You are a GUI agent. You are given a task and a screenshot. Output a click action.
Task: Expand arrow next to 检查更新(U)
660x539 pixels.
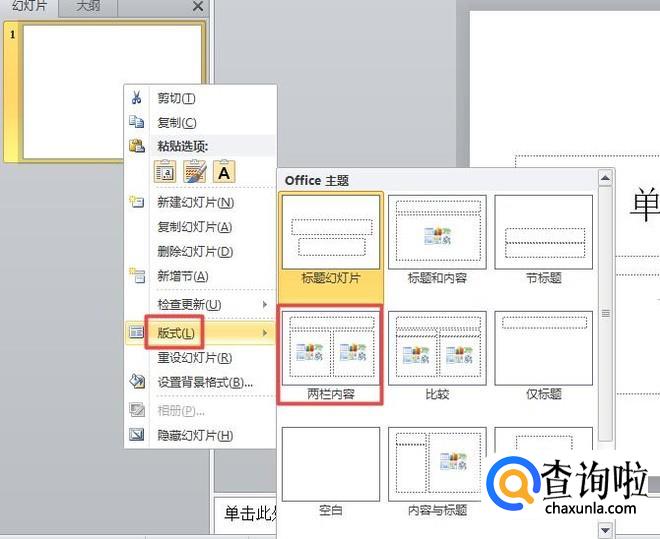click(x=265, y=304)
